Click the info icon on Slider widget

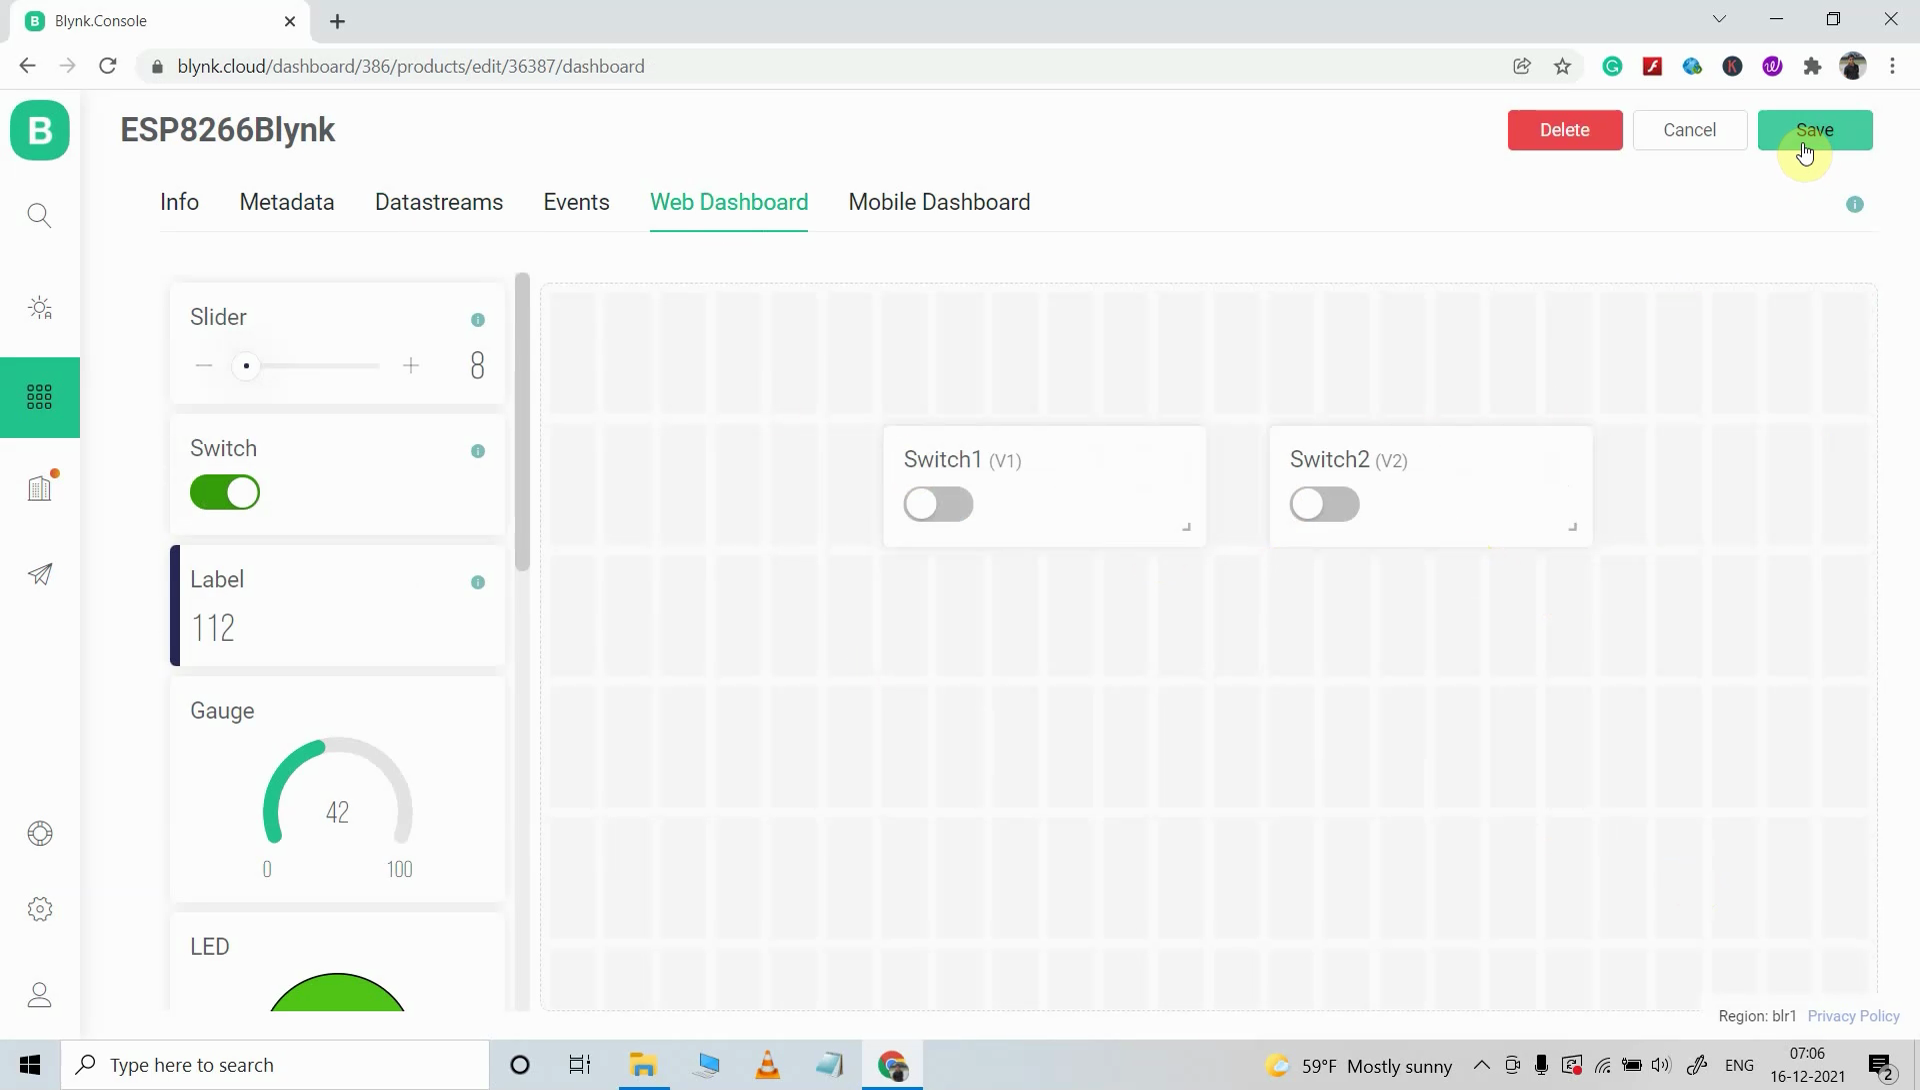[478, 320]
